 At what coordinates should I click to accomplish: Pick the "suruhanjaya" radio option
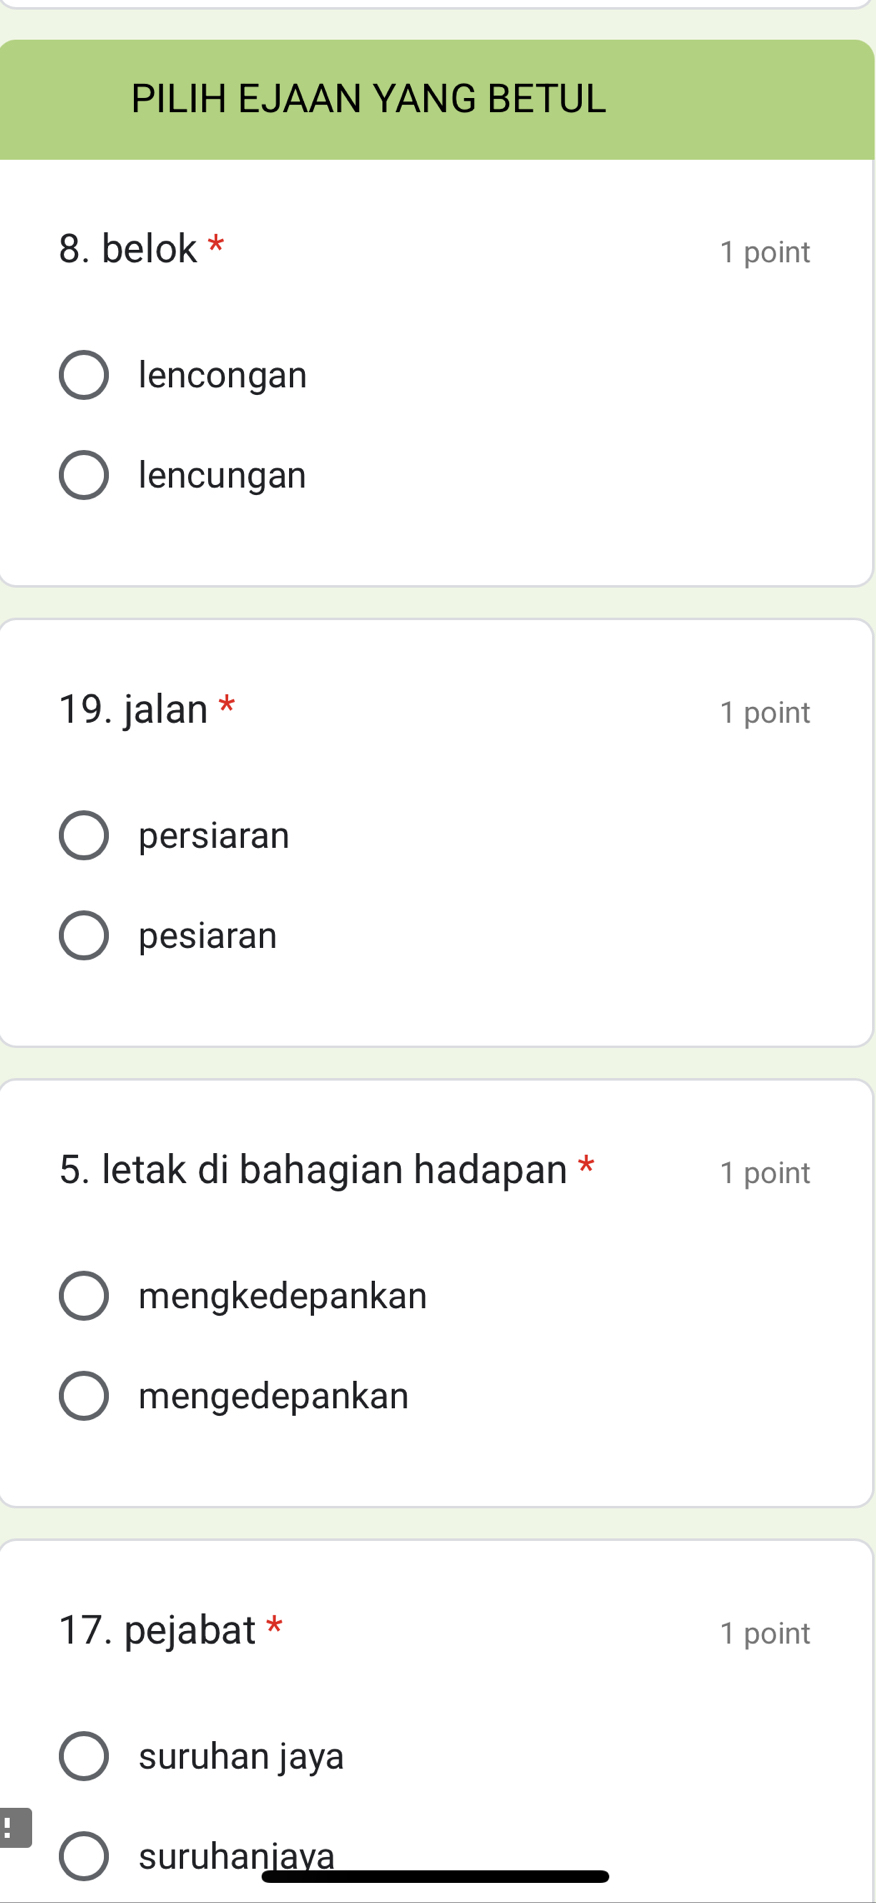pos(84,1856)
